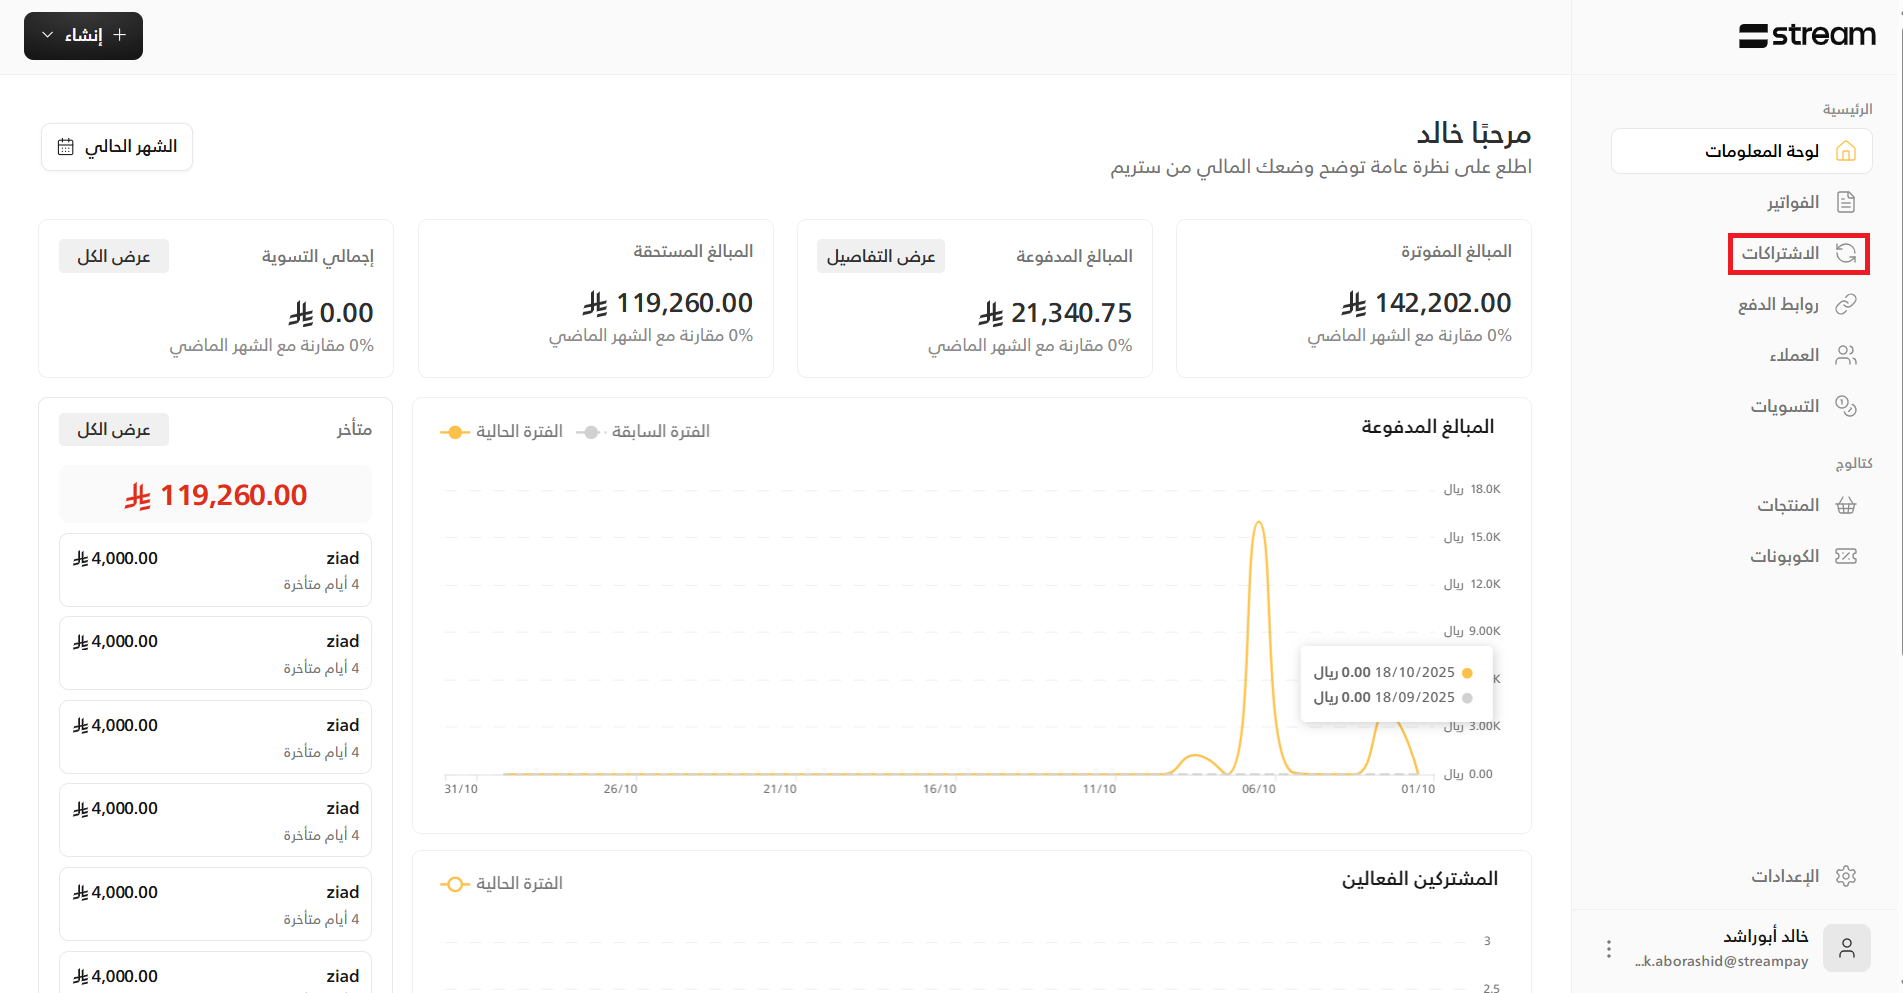Screen dimensions: 1903x993
Task: Toggle الفترة الحالية legend in active subscribers chart
Action: 502,884
